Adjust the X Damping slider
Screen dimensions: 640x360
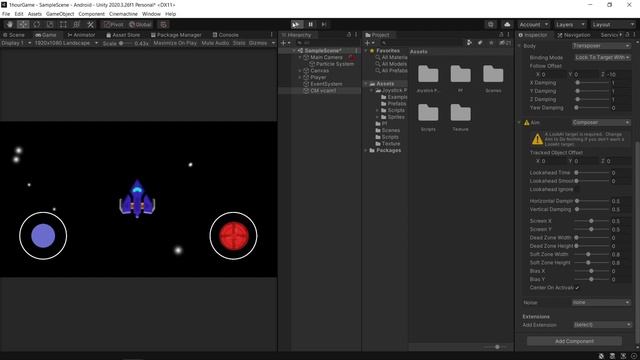pyautogui.click(x=591, y=83)
